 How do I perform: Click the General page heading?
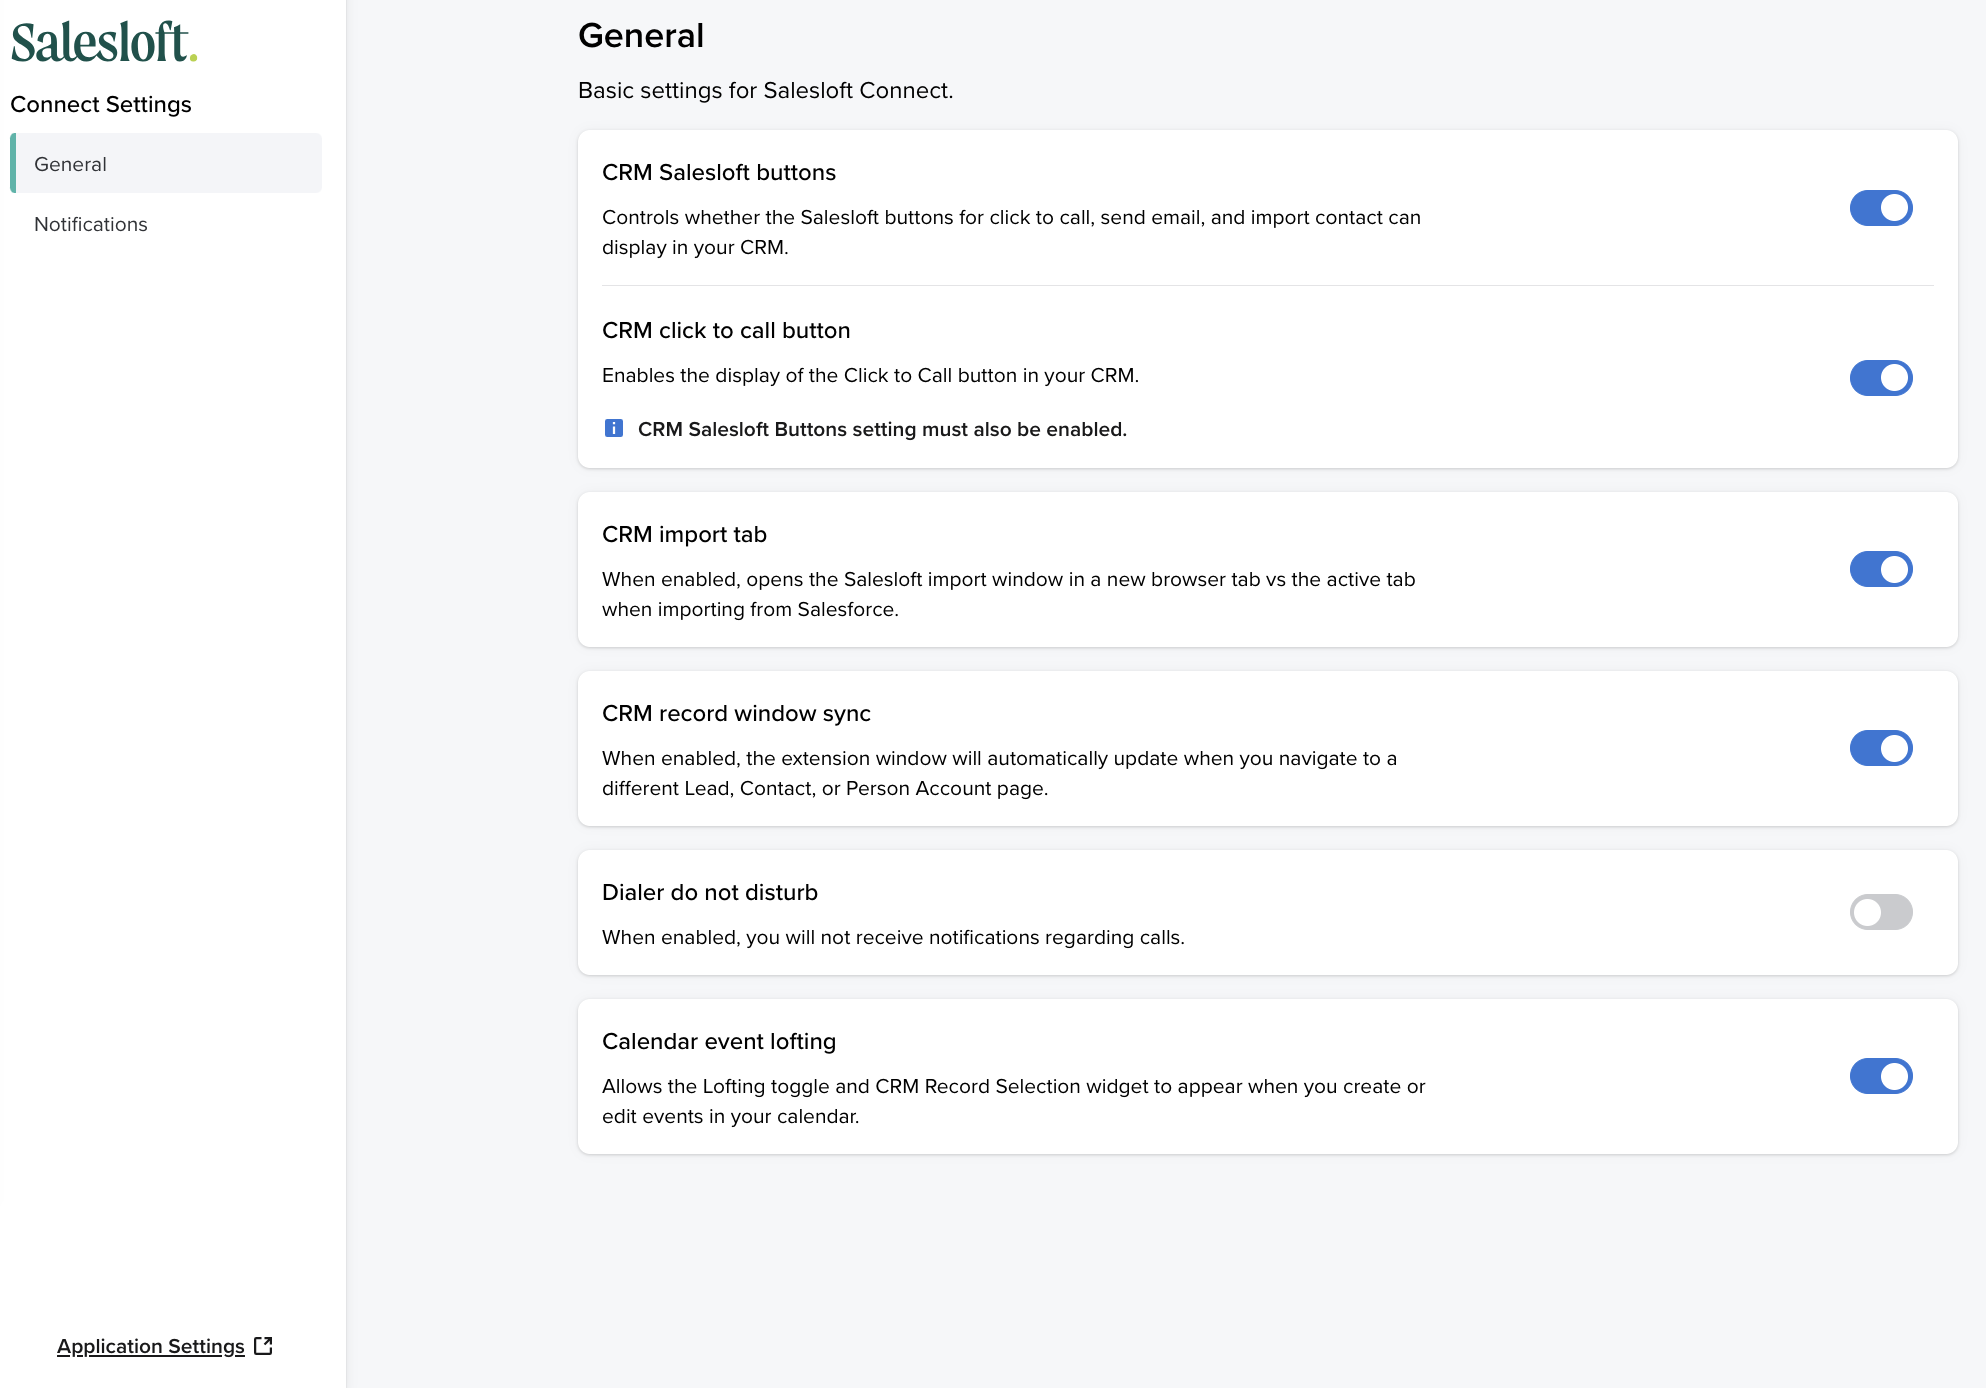641,35
